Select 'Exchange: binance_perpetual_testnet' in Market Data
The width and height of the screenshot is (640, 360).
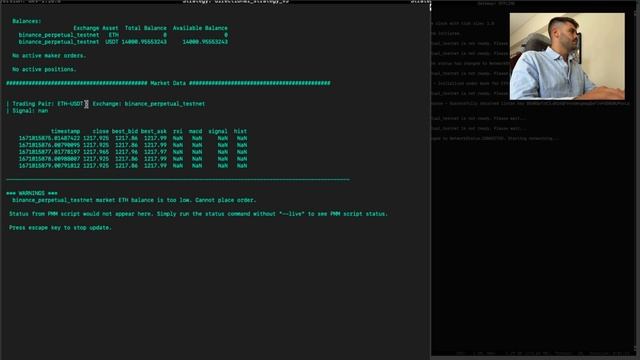point(149,104)
